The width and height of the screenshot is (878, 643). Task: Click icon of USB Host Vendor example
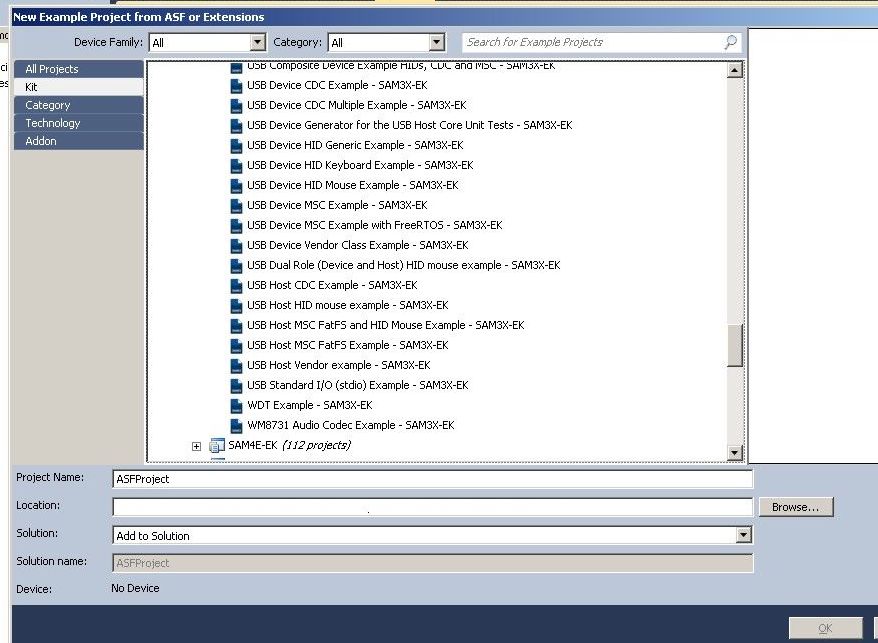236,366
